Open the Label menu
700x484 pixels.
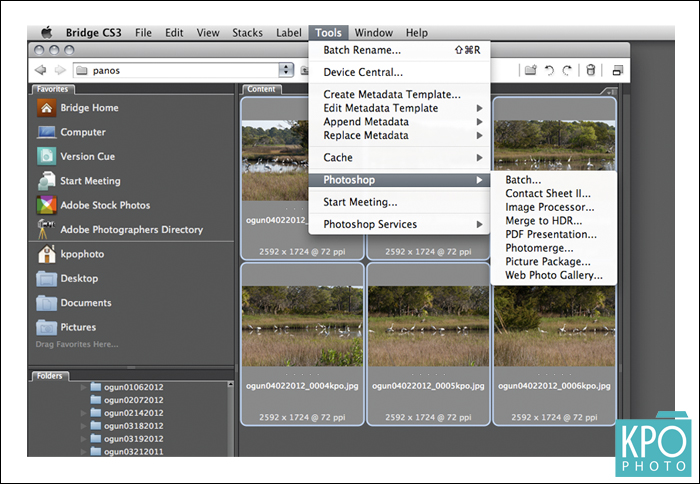(x=289, y=33)
